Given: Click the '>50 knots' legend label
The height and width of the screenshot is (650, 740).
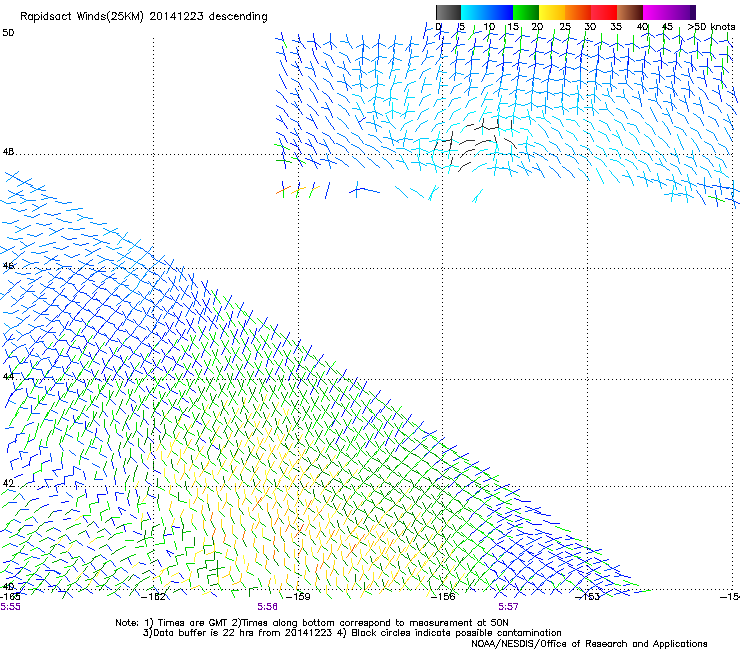Looking at the screenshot, I should click(x=711, y=27).
